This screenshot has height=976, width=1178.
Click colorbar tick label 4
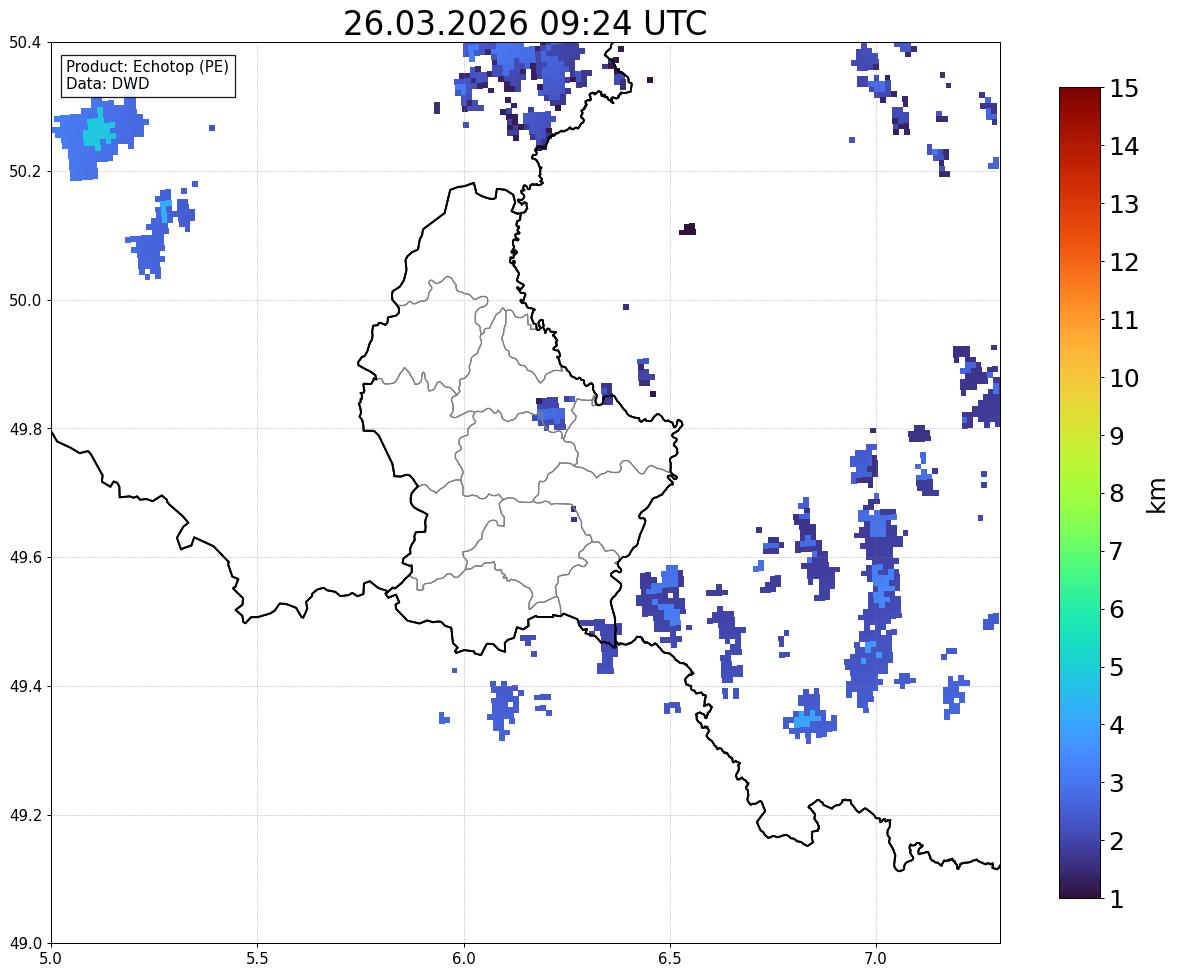(1116, 725)
